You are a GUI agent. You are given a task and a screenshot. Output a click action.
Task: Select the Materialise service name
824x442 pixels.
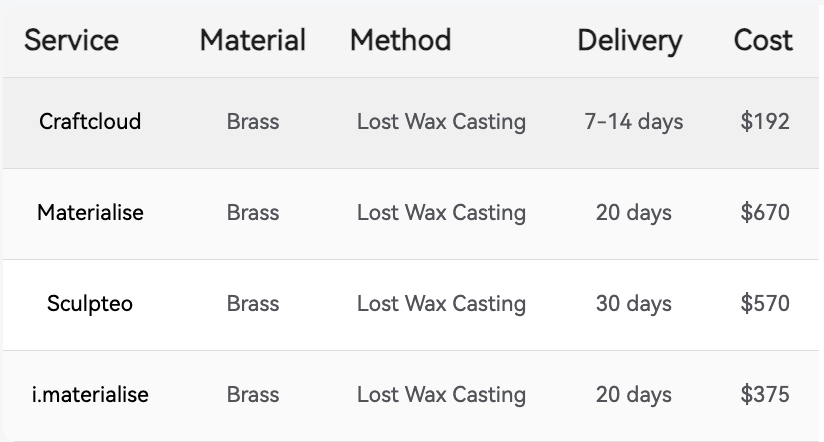pos(90,212)
